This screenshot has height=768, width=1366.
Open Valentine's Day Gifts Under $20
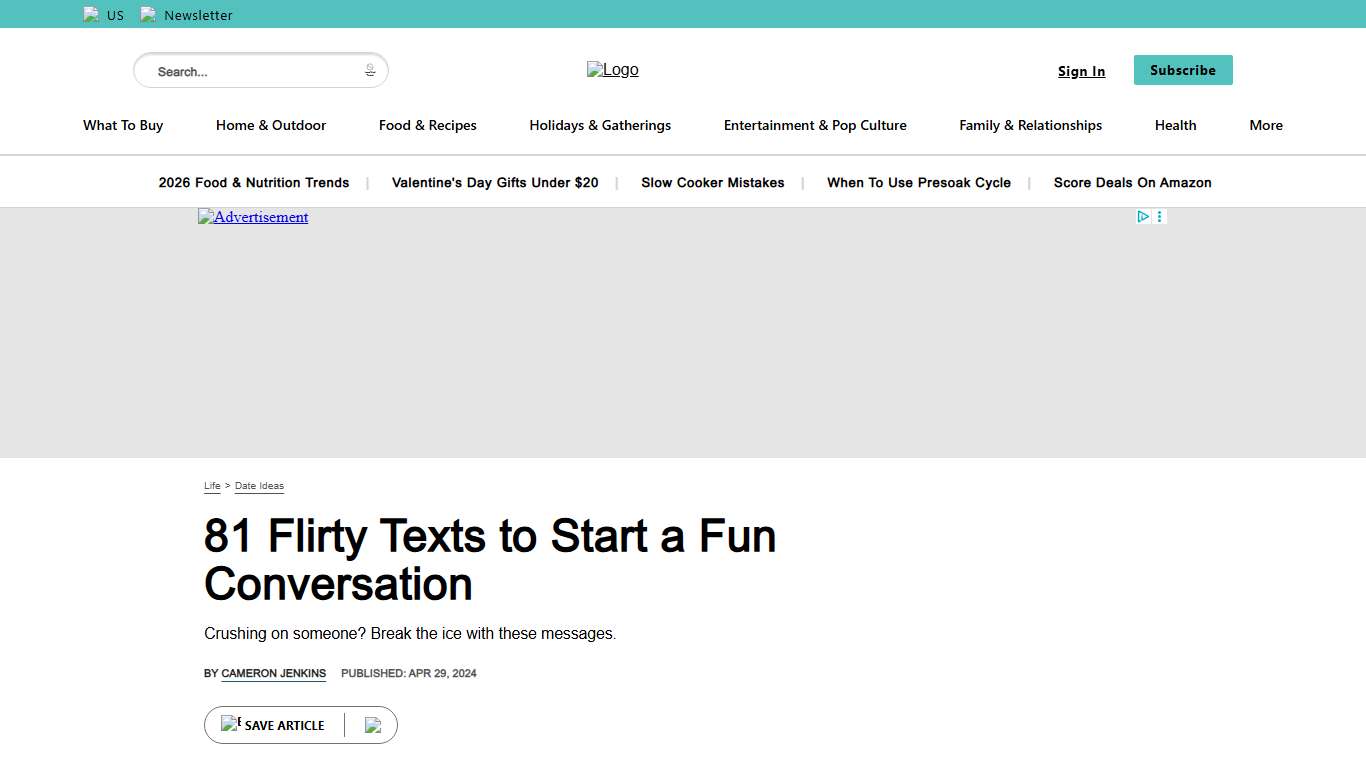(494, 182)
